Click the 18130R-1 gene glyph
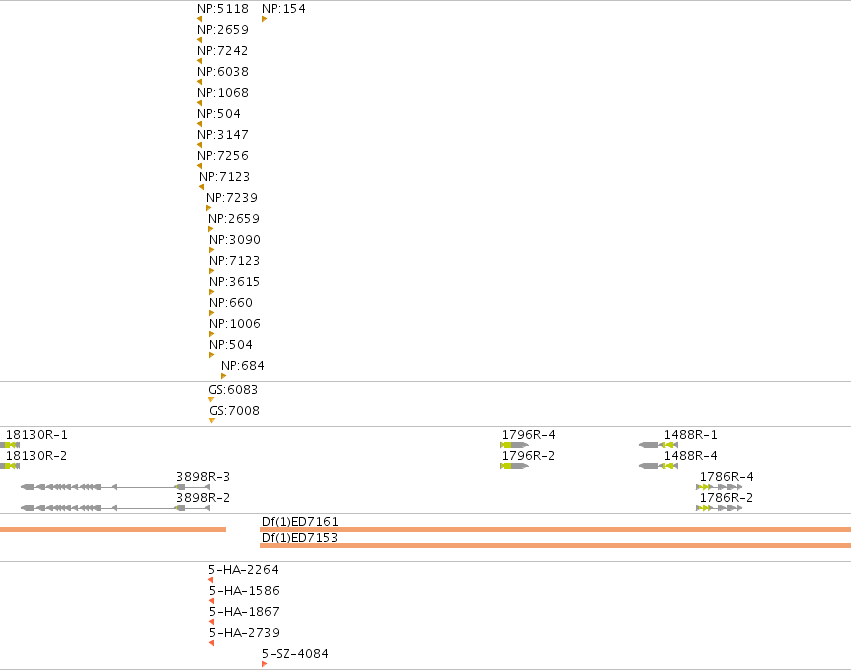The height and width of the screenshot is (670, 851). tap(10, 445)
